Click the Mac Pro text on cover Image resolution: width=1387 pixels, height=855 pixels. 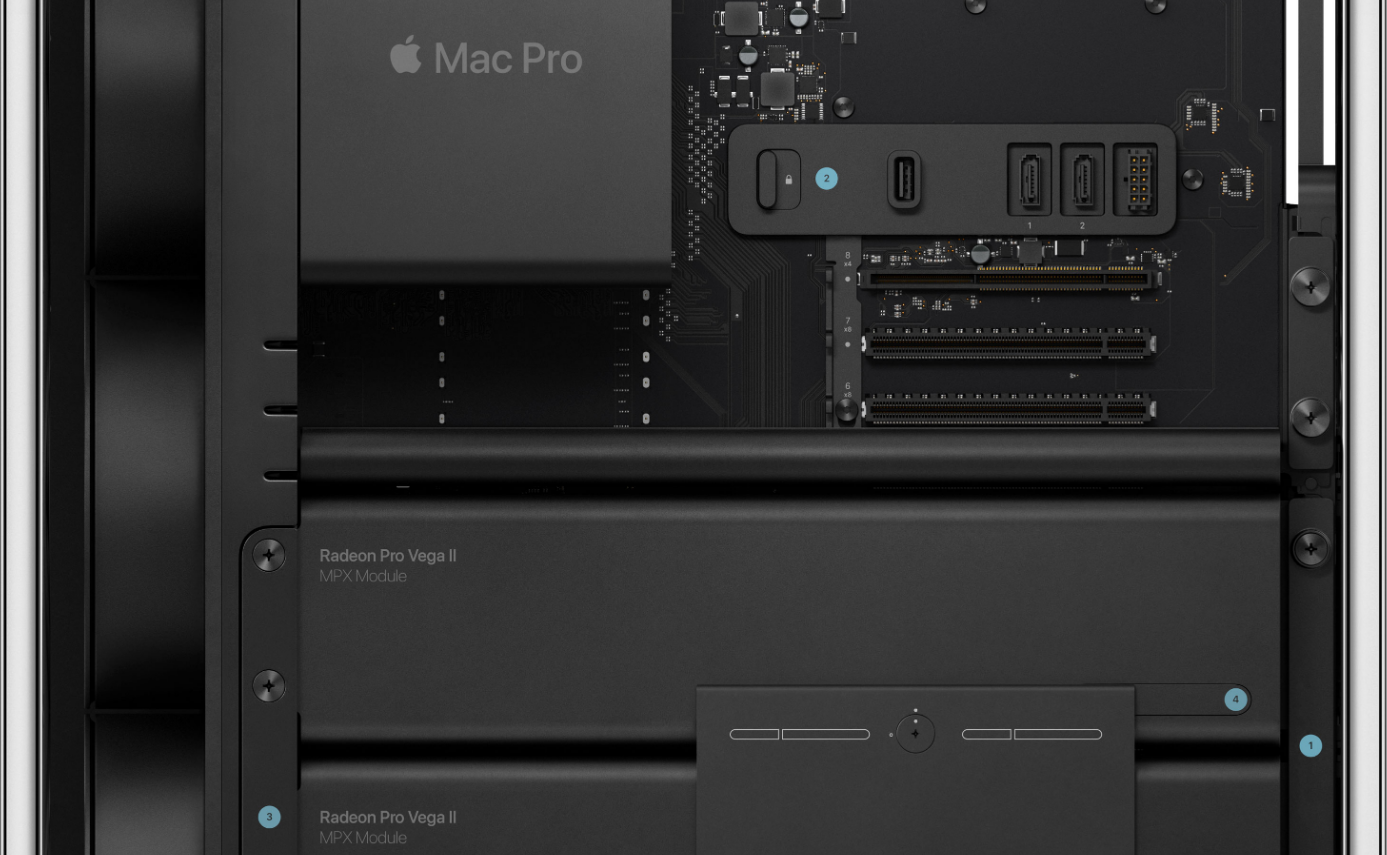(x=508, y=59)
